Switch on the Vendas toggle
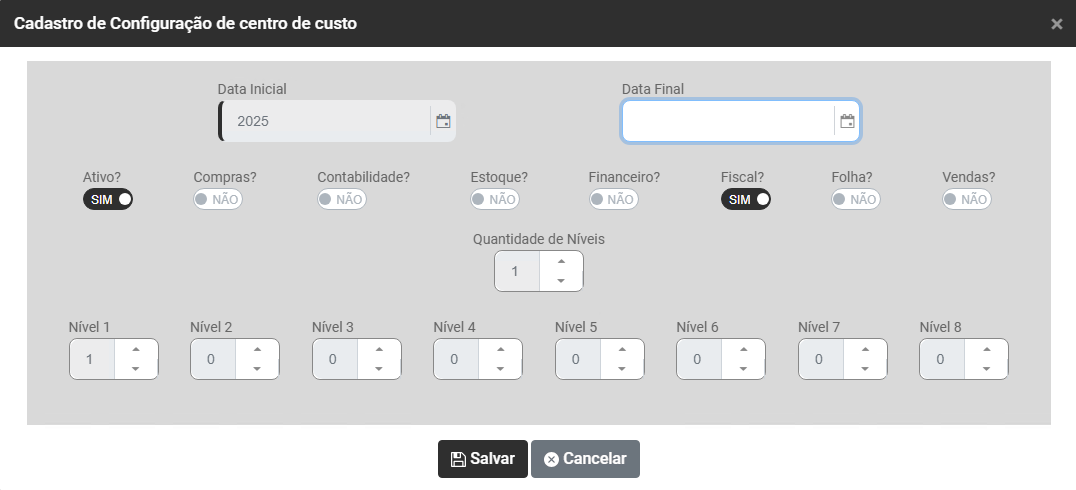This screenshot has height=490, width=1076. tap(967, 199)
